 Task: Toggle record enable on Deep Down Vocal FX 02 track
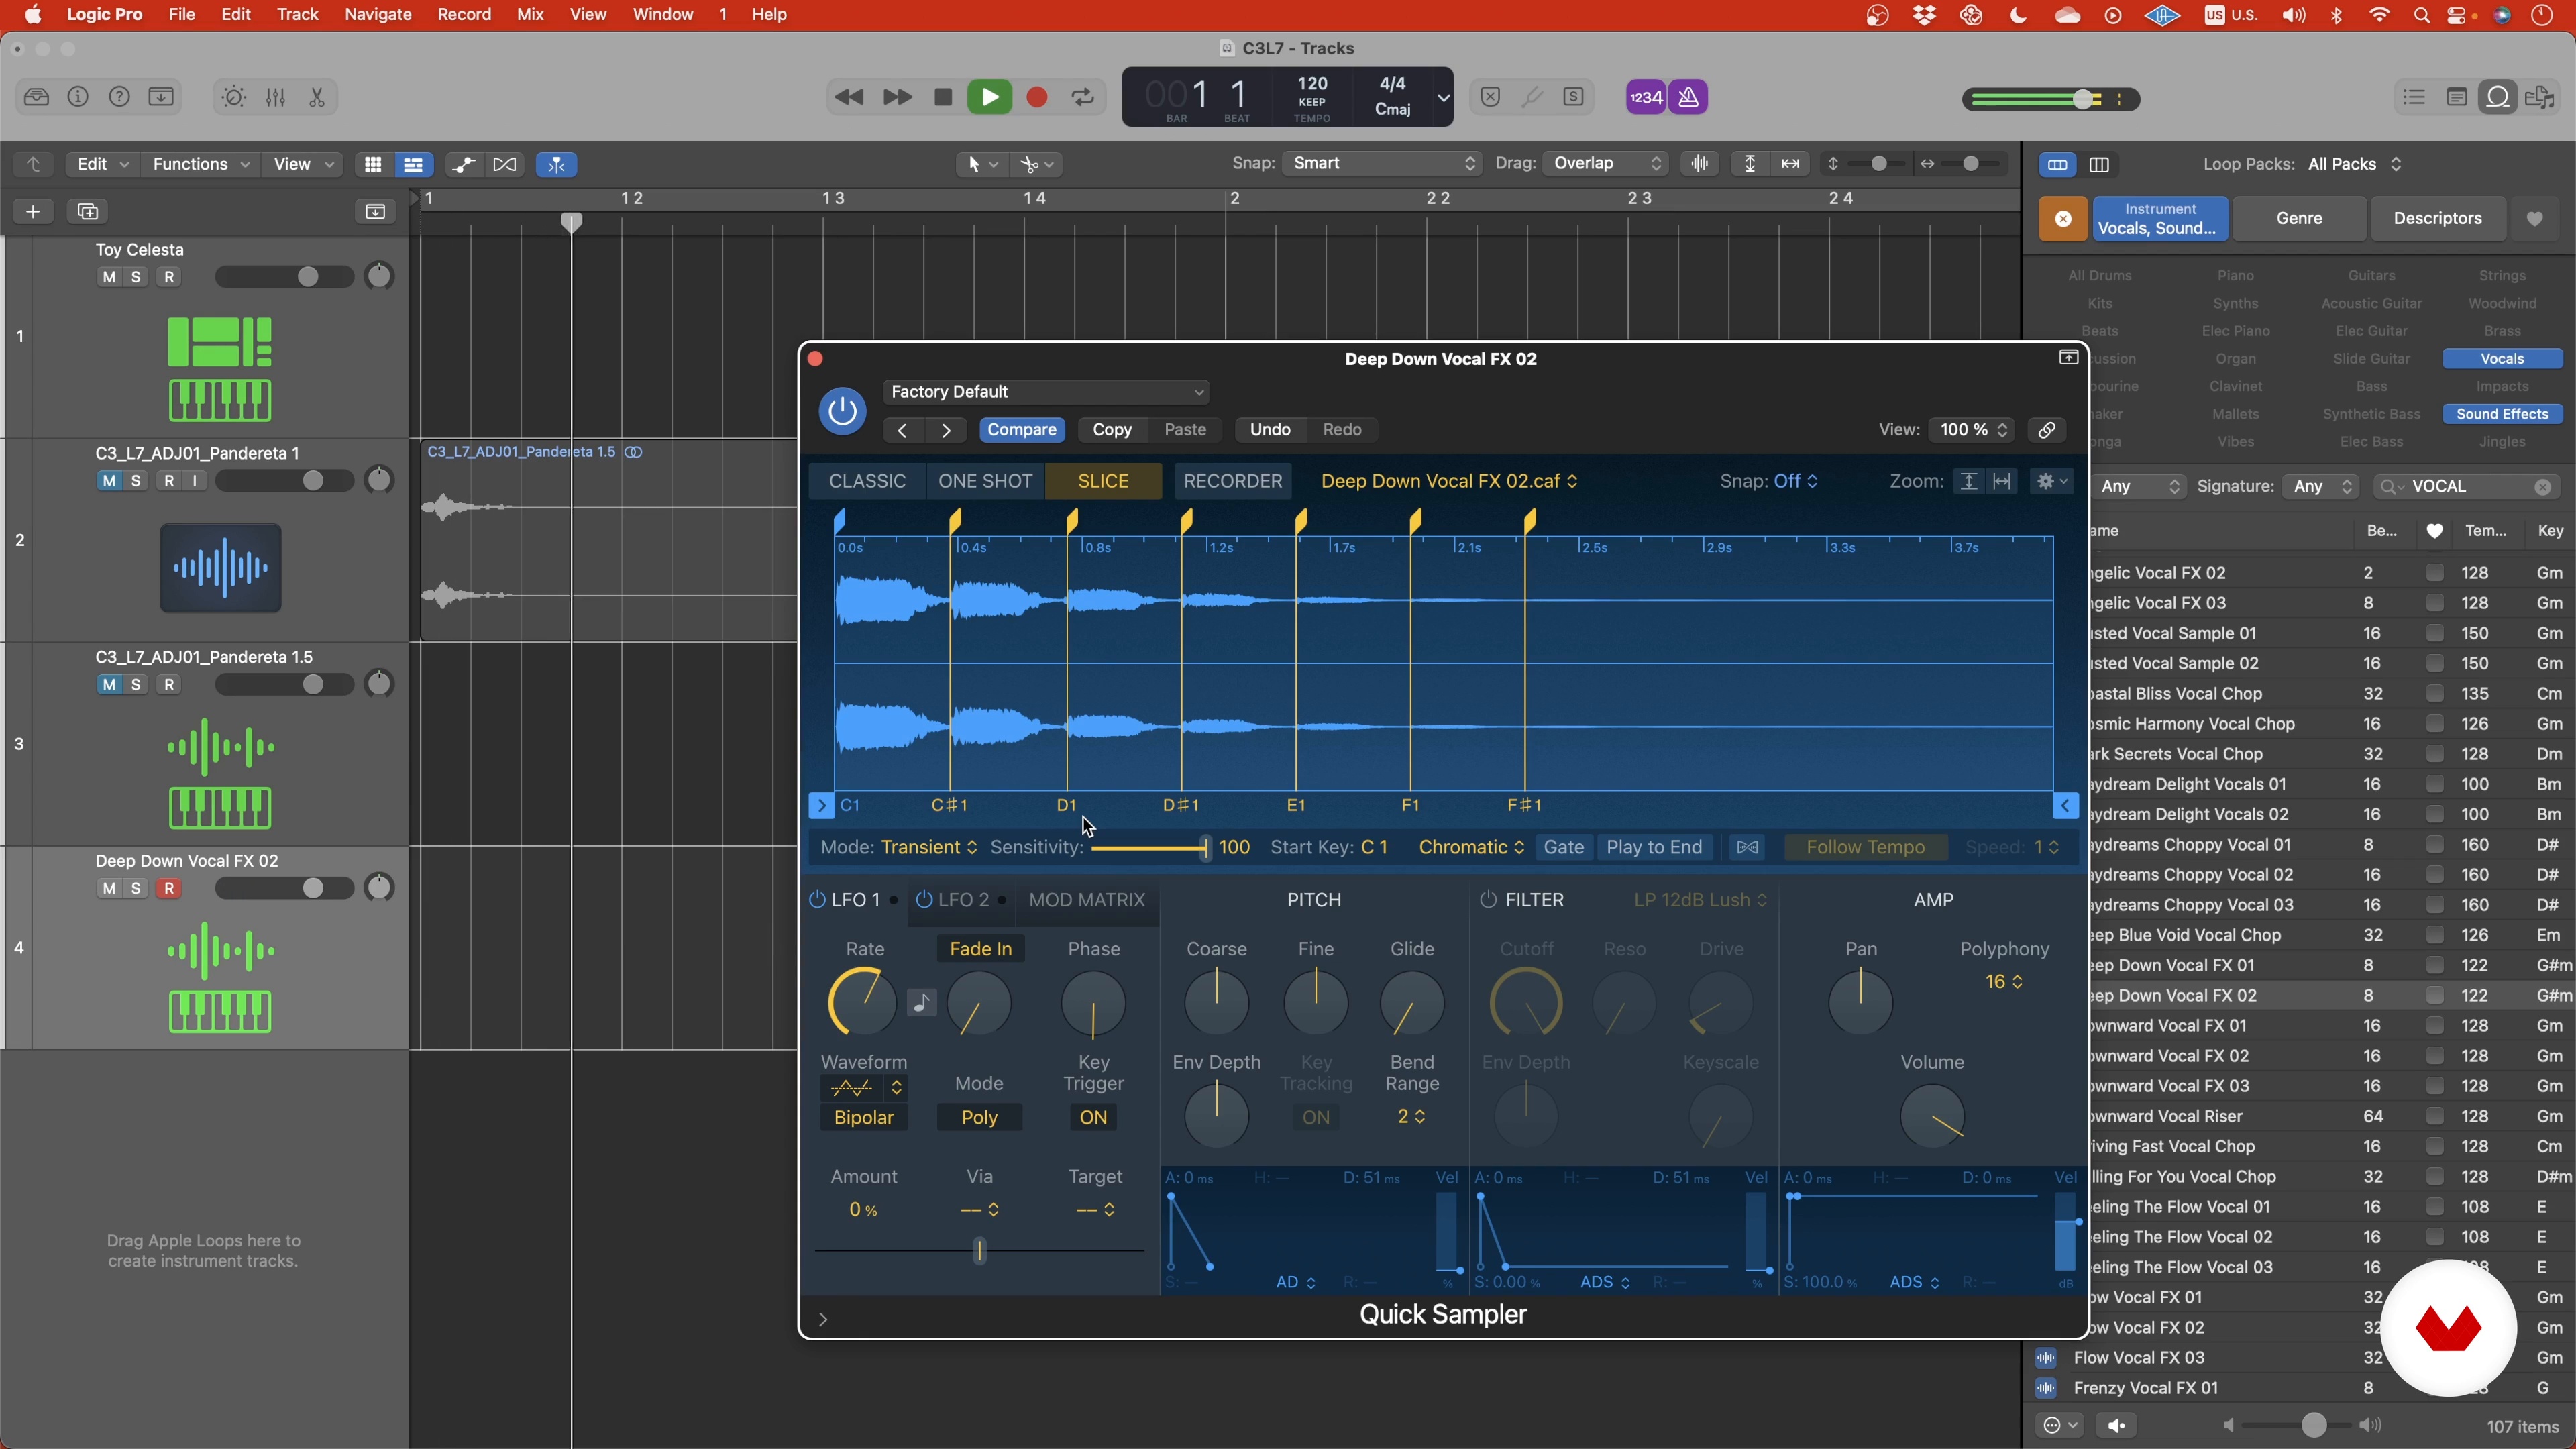(169, 889)
